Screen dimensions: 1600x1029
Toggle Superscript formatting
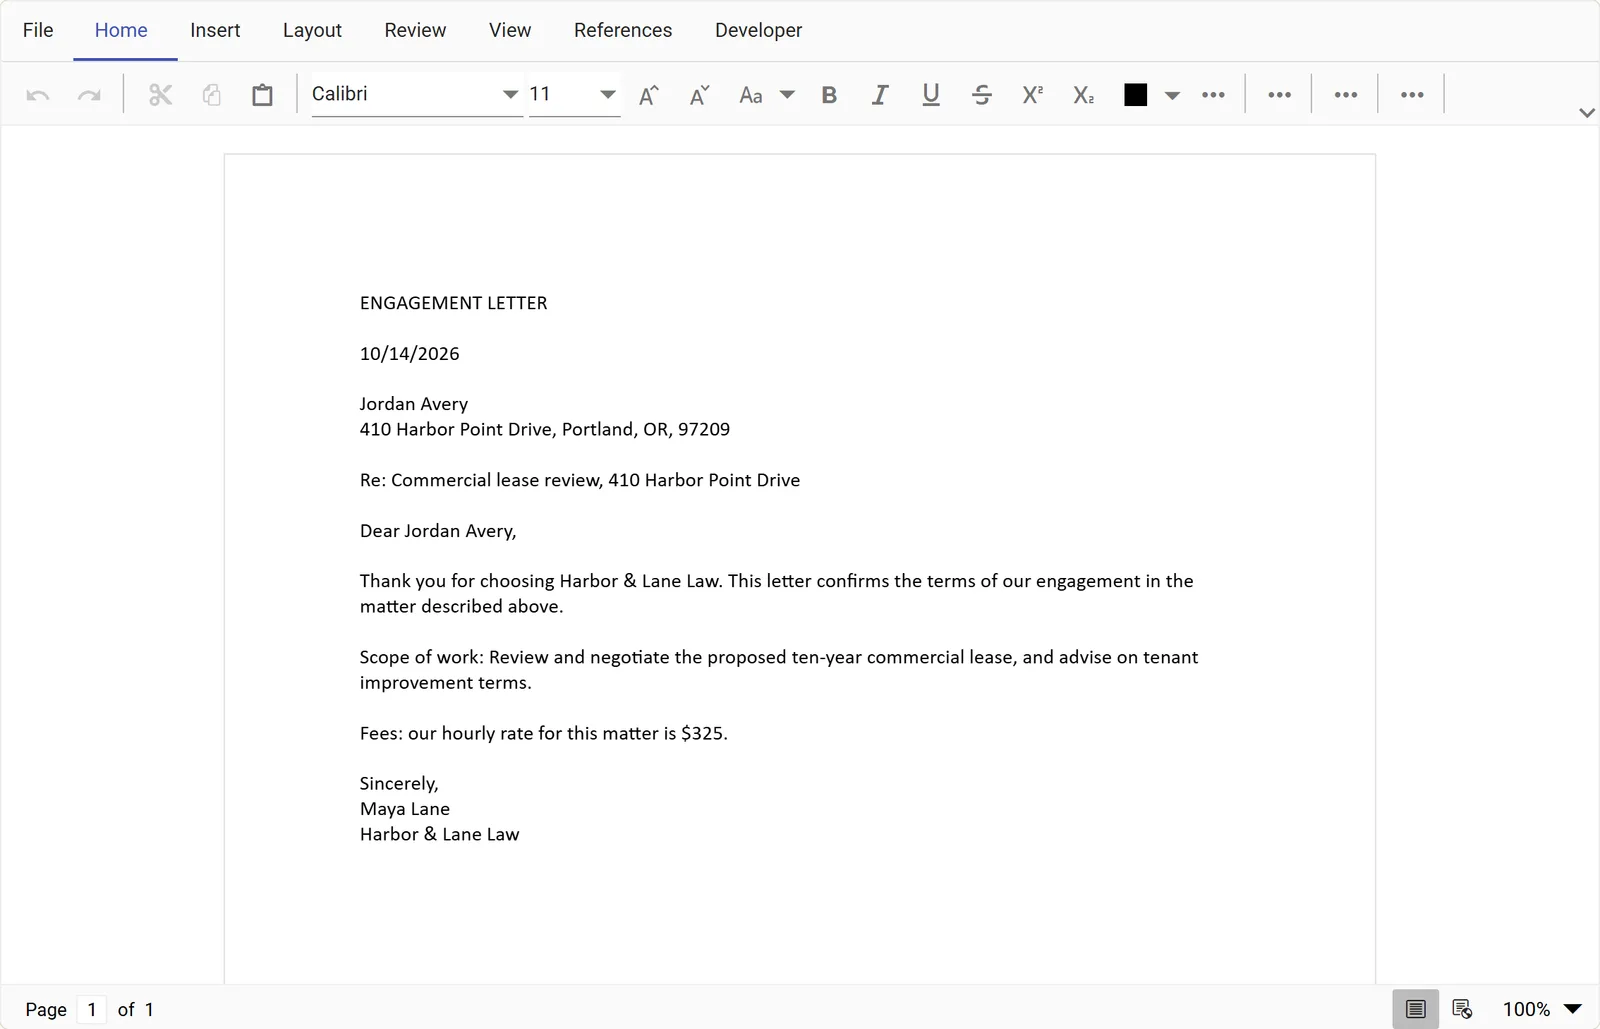coord(1033,95)
